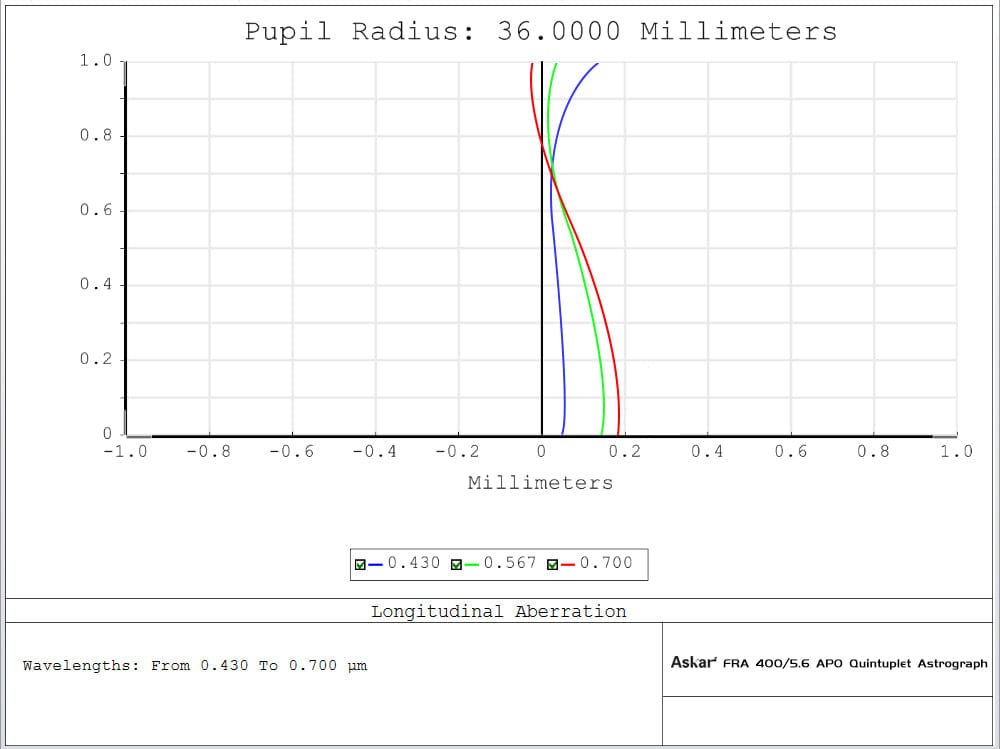
Task: Select the Longitudinal Aberration heading
Action: 499,611
